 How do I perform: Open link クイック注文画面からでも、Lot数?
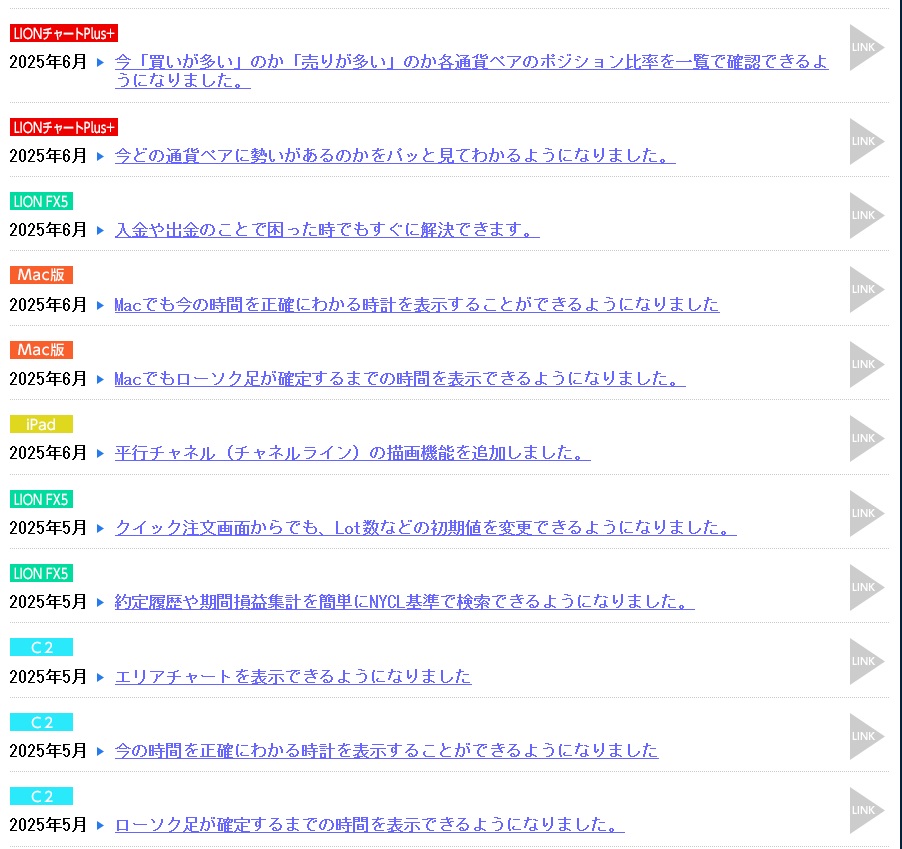(x=425, y=527)
